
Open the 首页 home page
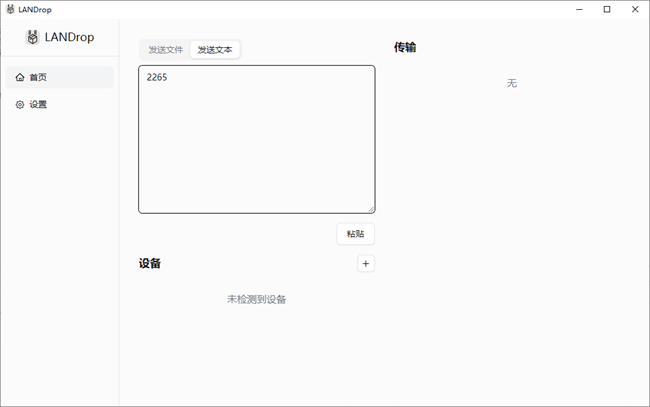59,77
